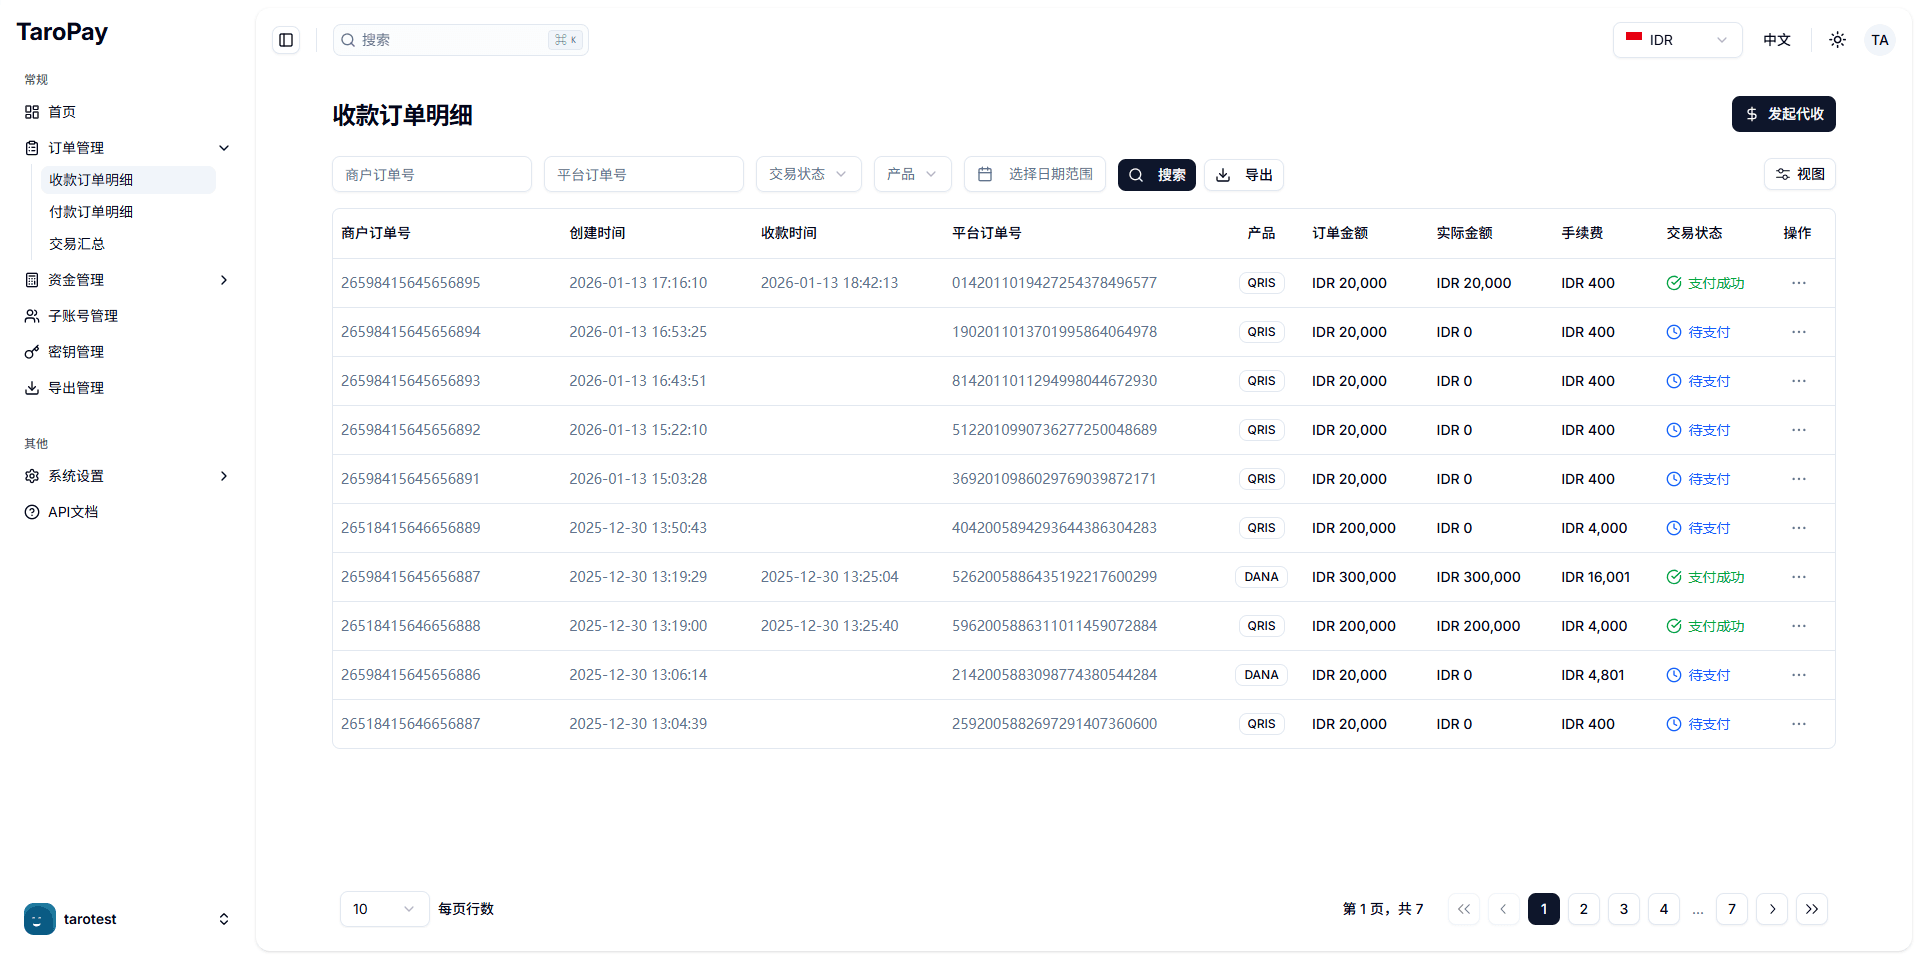Screen dimensions: 1918x959
Task: Open the IDR currency dropdown
Action: tap(1676, 40)
